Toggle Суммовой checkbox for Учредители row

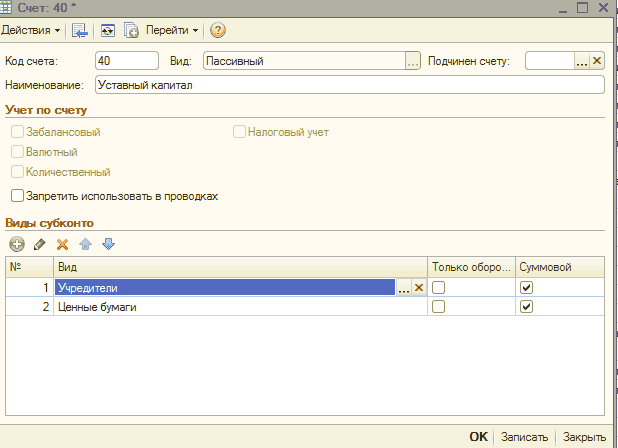tap(527, 288)
